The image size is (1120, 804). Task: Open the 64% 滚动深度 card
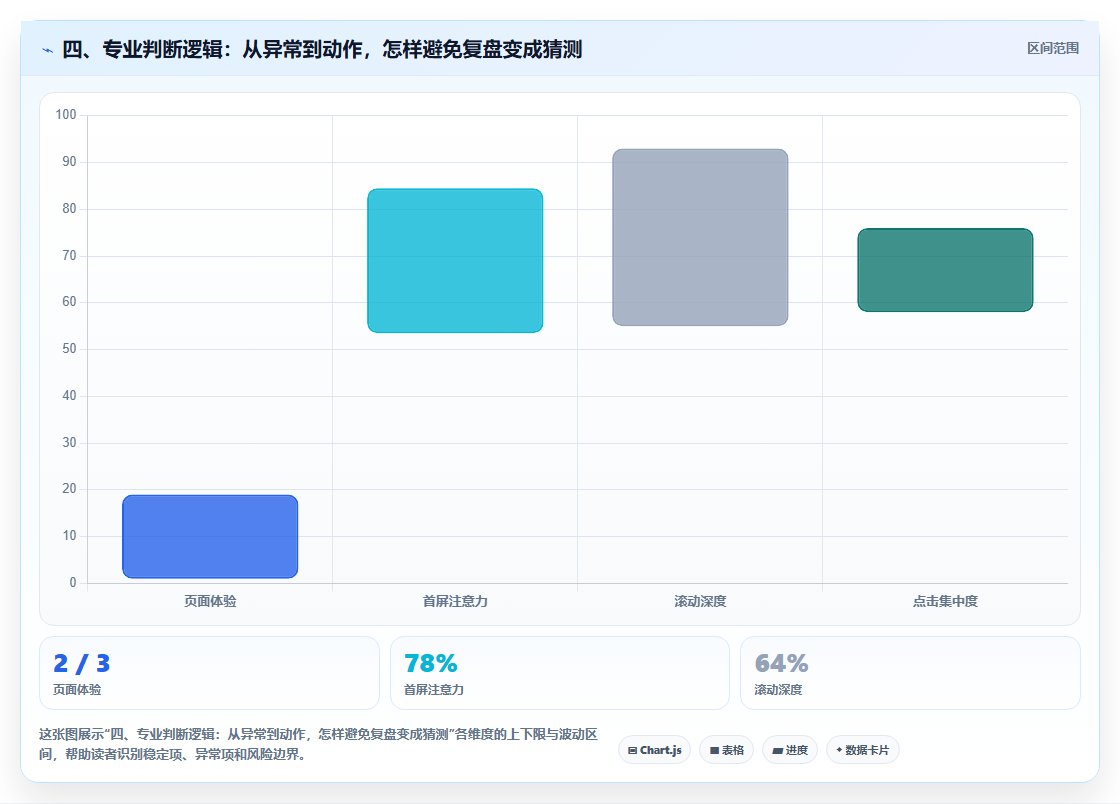pyautogui.click(x=910, y=673)
